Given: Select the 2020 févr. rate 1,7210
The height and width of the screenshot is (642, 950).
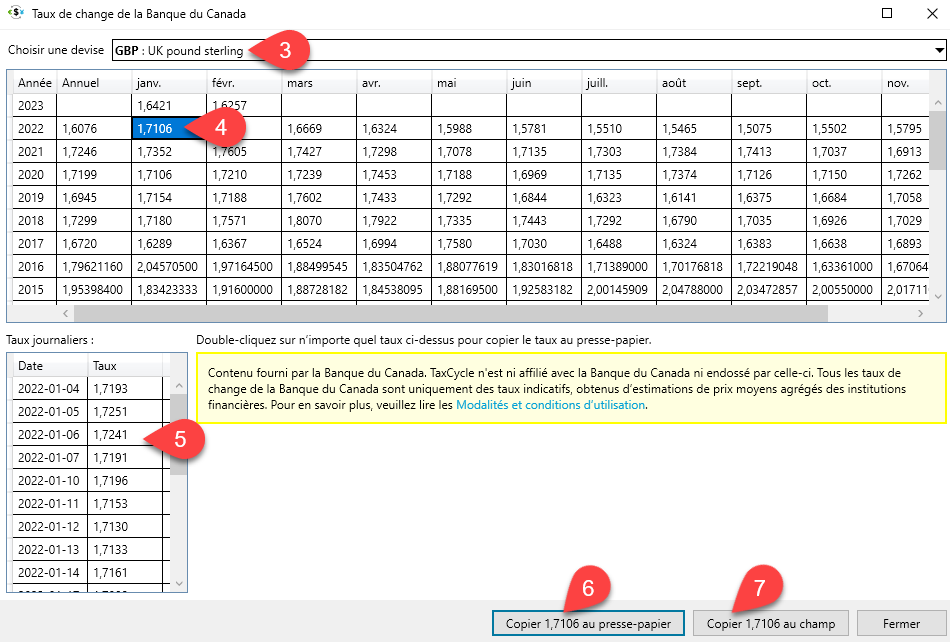Looking at the screenshot, I should coord(244,174).
